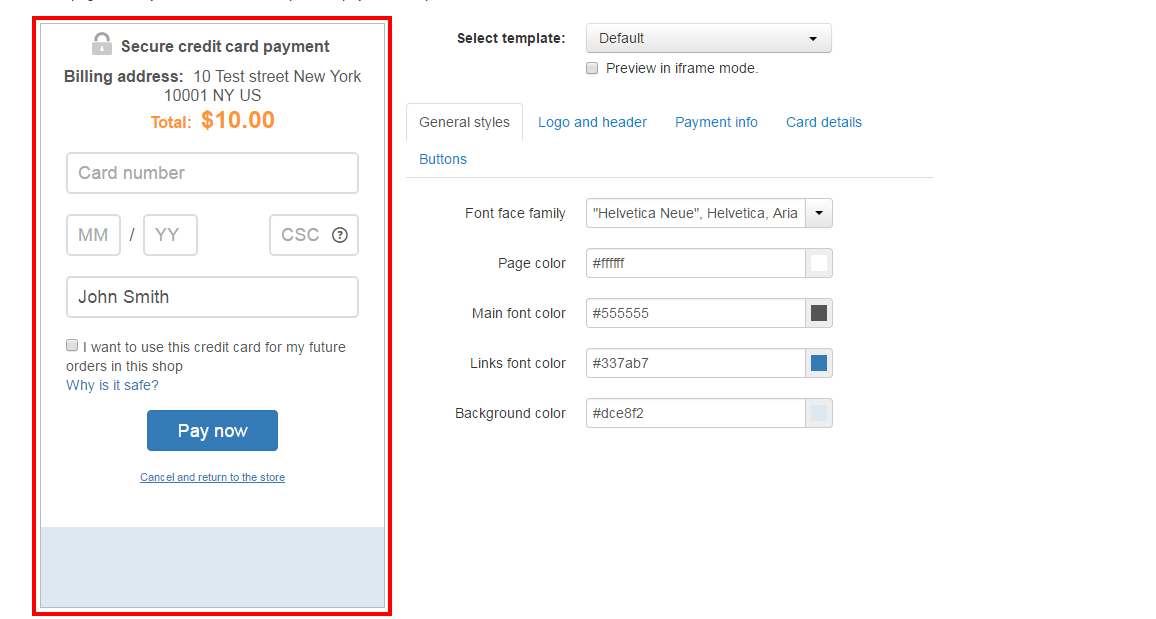Click the cardholder name field John Smith
This screenshot has width=1156, height=619.
212,297
